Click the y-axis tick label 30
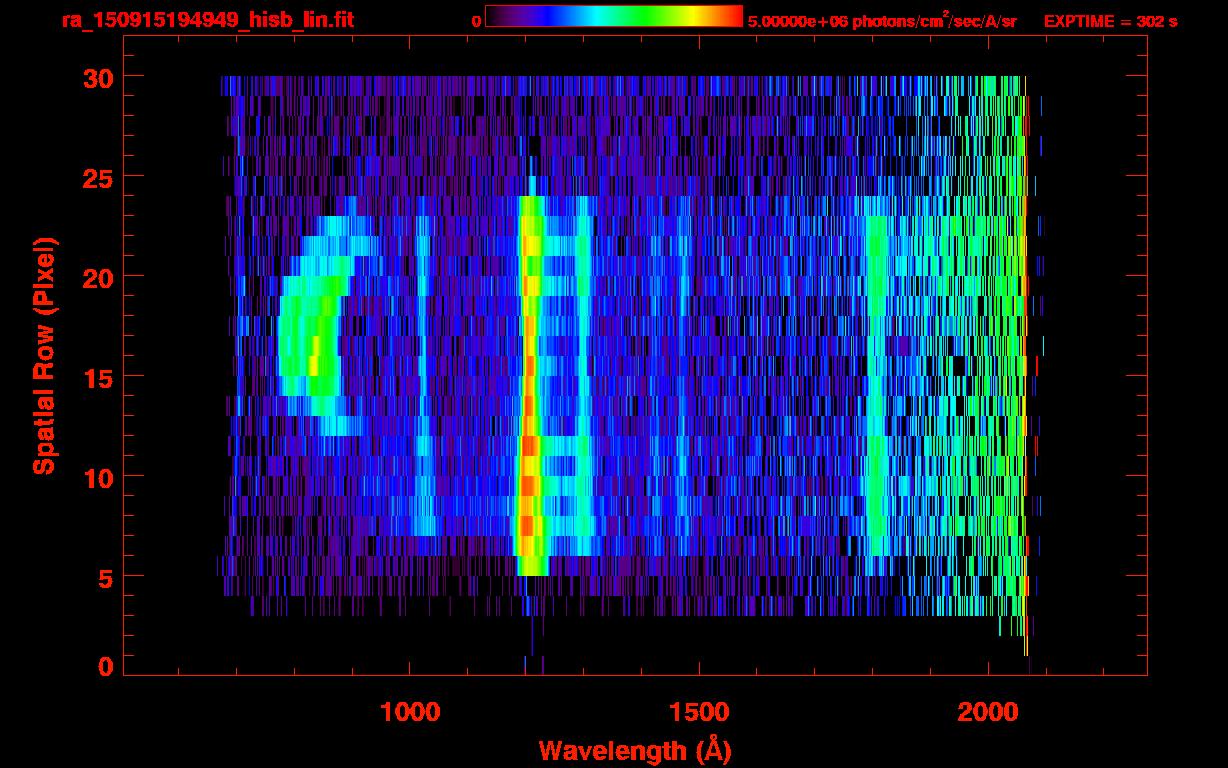The width and height of the screenshot is (1228, 768). [97, 77]
